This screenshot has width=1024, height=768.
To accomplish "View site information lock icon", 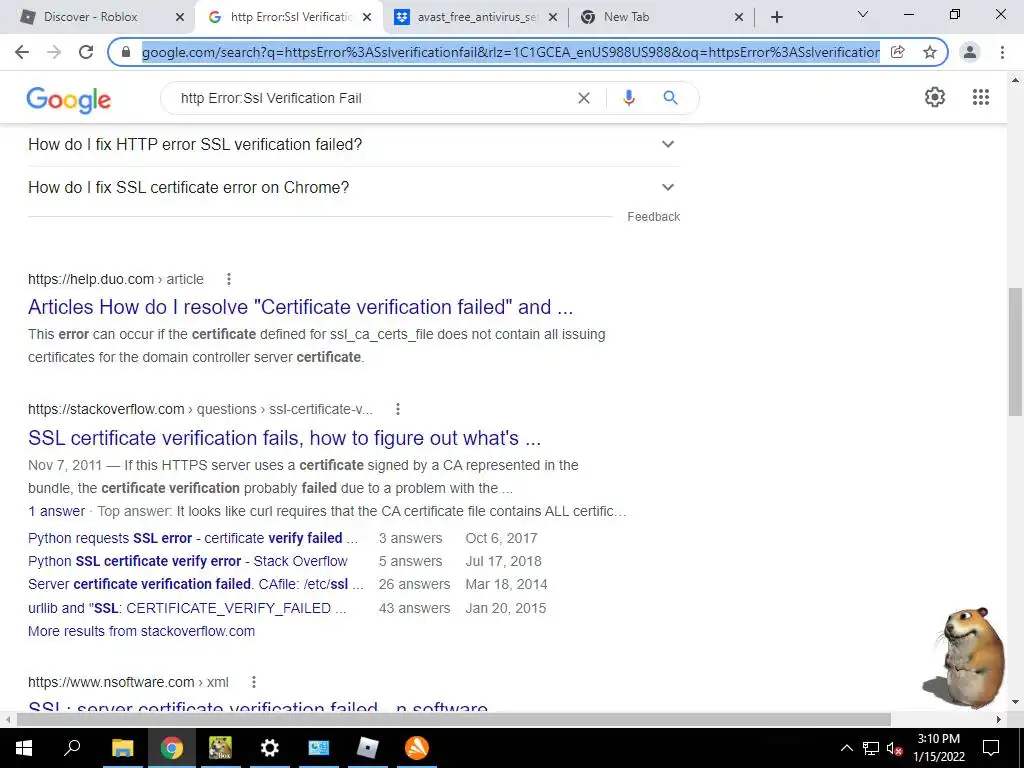I will tap(126, 52).
